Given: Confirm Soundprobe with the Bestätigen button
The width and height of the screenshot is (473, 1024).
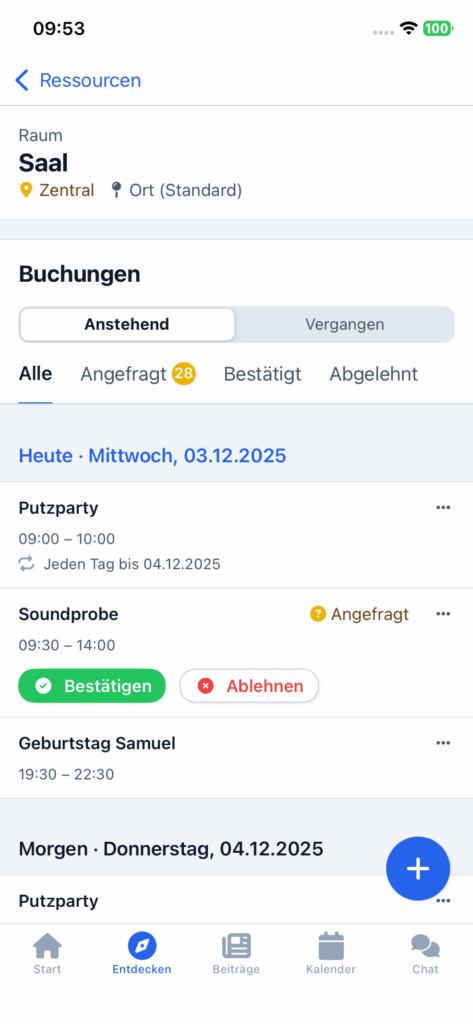Looking at the screenshot, I should (x=92, y=686).
